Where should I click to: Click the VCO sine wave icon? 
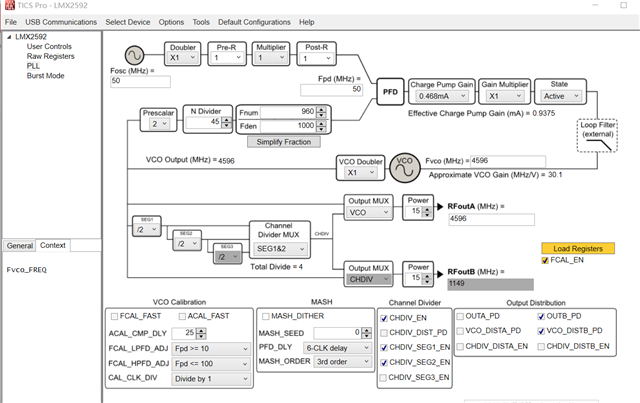(404, 167)
